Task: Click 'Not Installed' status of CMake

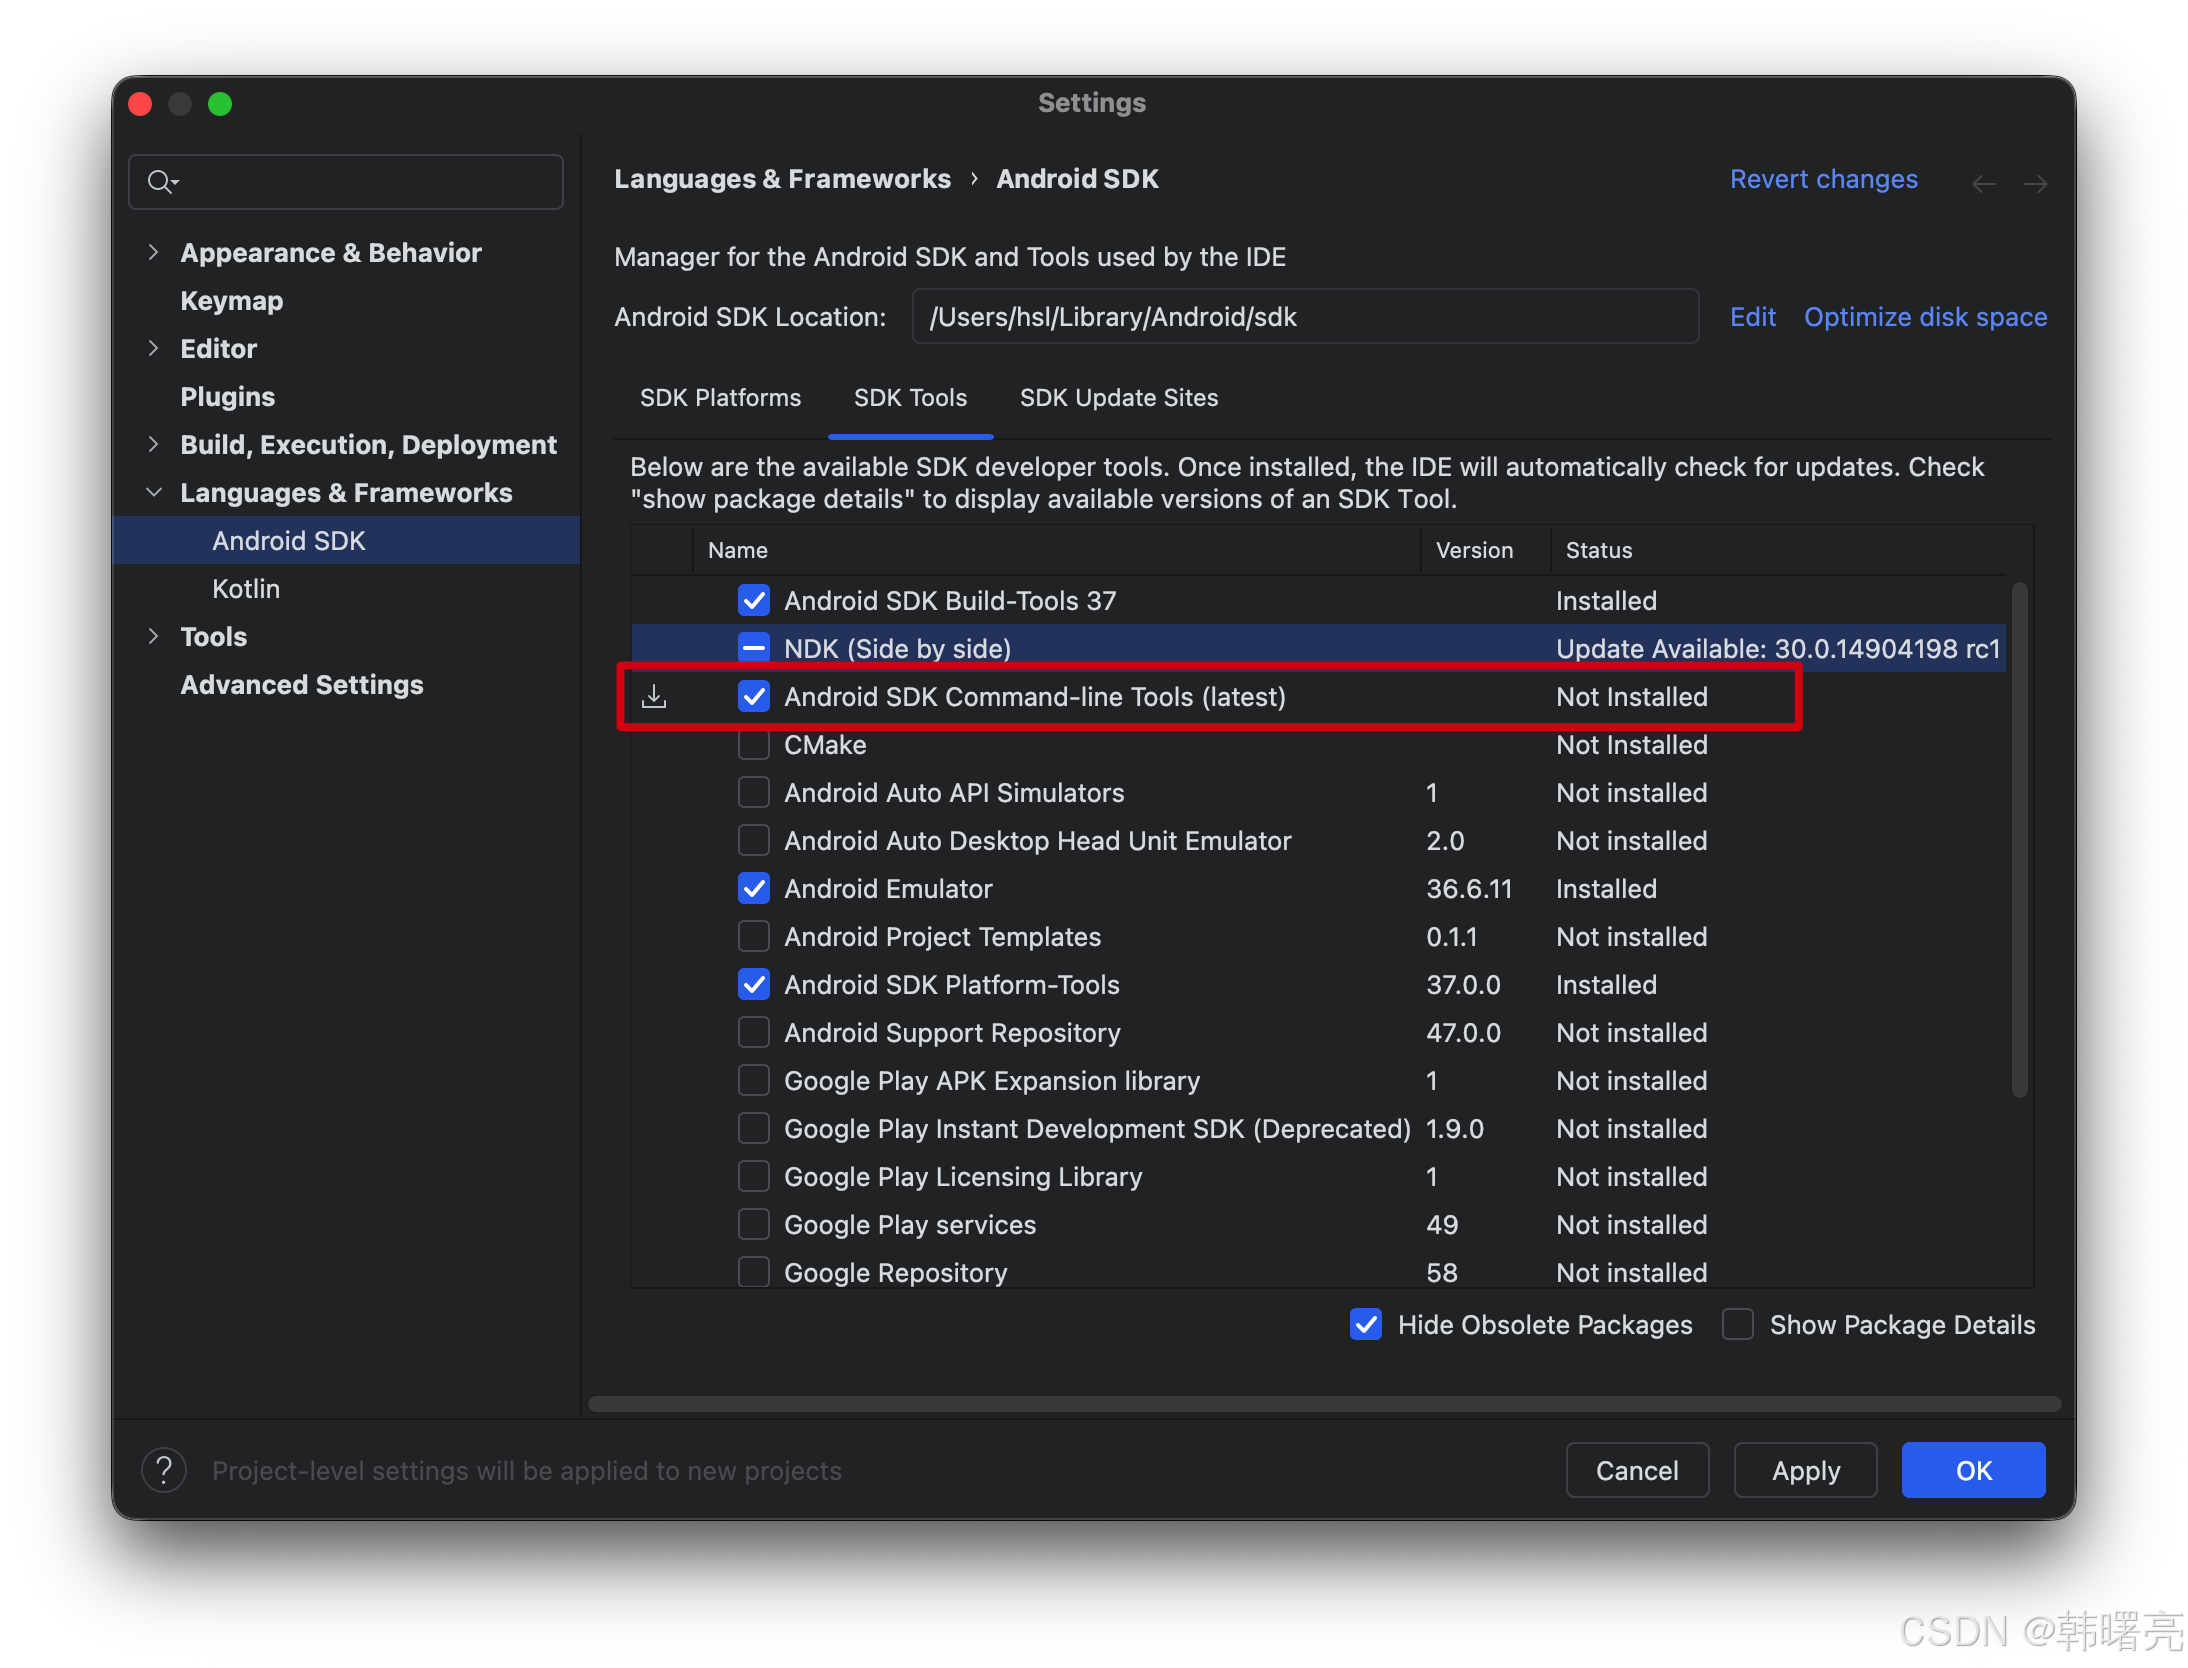Action: point(1632,744)
